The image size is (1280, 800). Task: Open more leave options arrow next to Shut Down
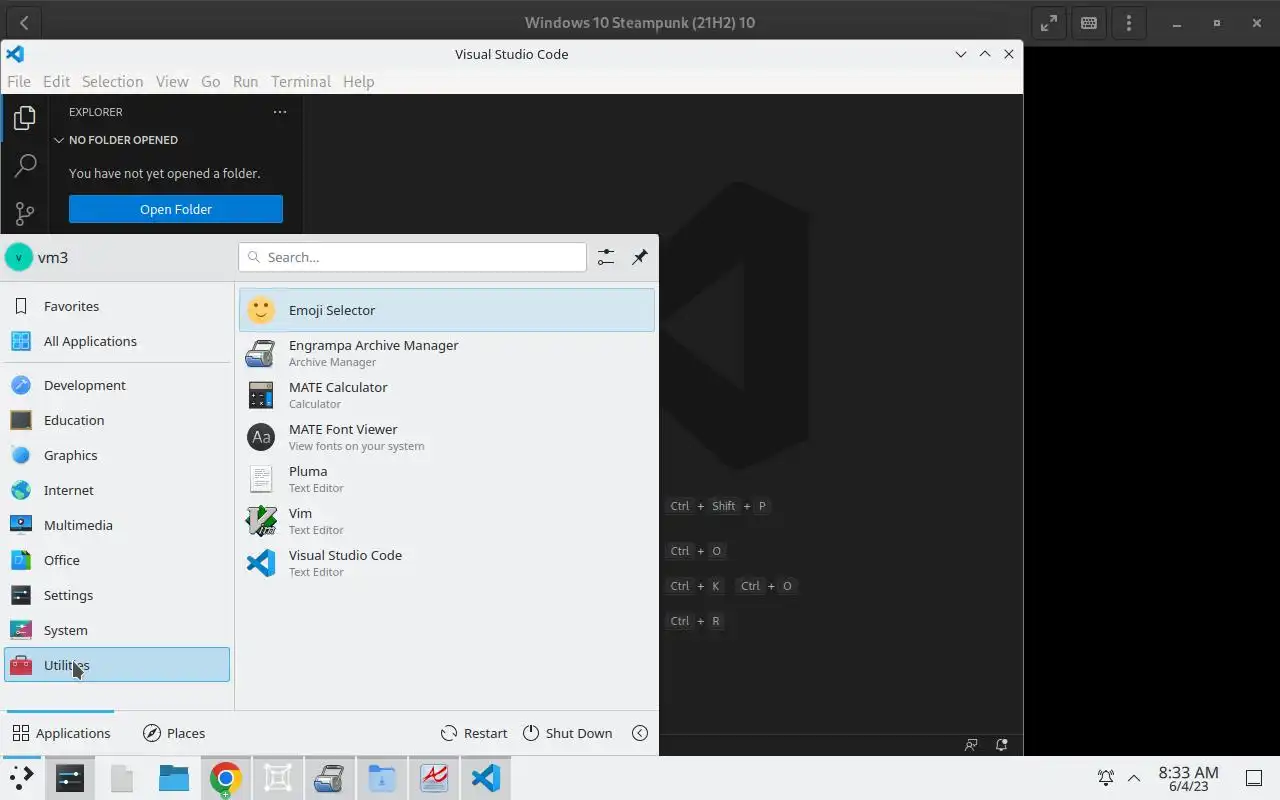[x=640, y=733]
